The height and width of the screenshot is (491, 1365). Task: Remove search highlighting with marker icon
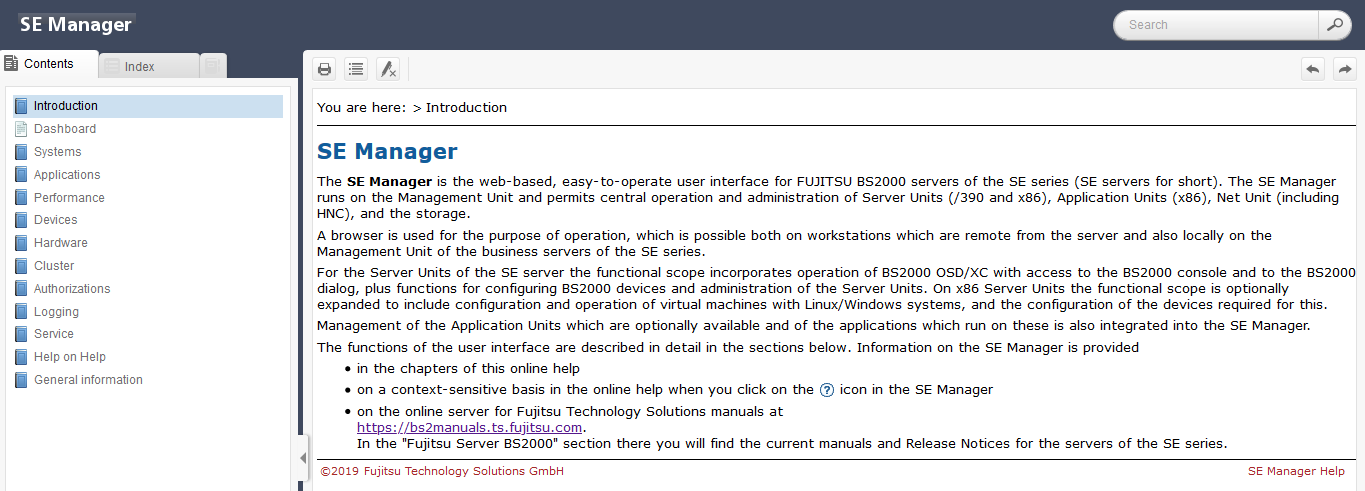tap(388, 69)
